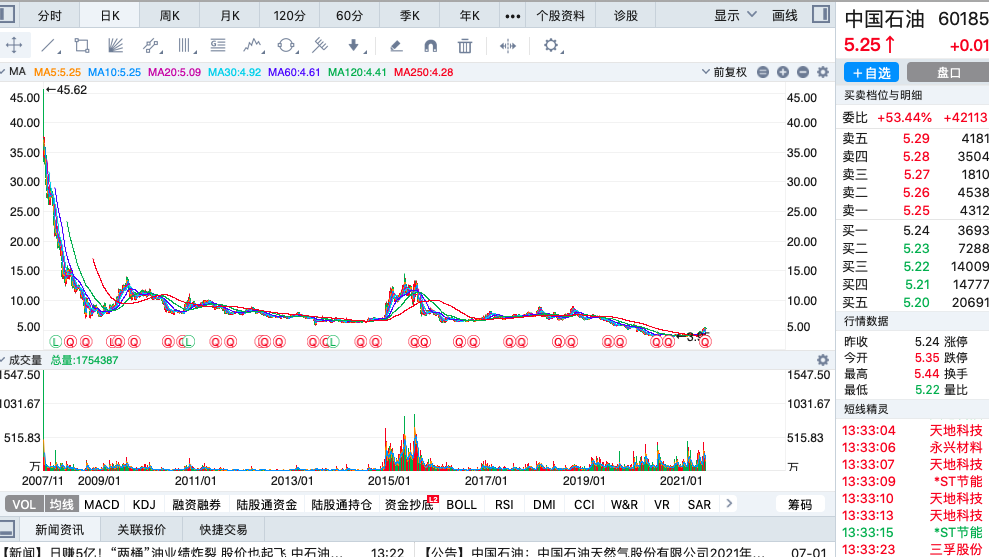Toggle the MA indicator checkmark
Viewport: 989px width, 557px height.
click(x=3, y=72)
